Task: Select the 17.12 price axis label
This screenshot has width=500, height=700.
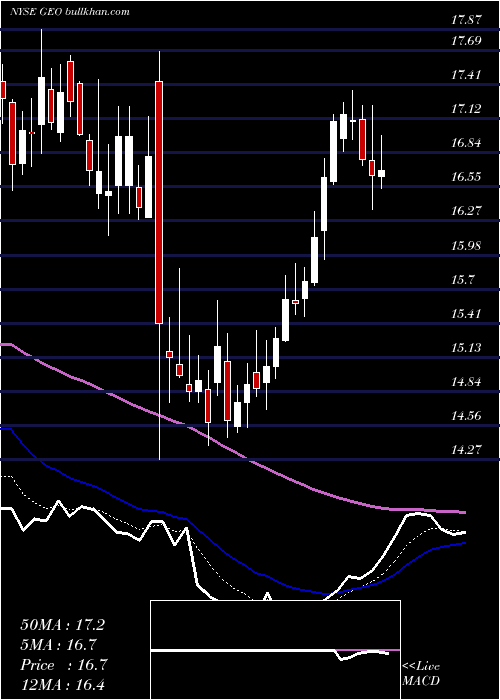Action: click(x=466, y=108)
